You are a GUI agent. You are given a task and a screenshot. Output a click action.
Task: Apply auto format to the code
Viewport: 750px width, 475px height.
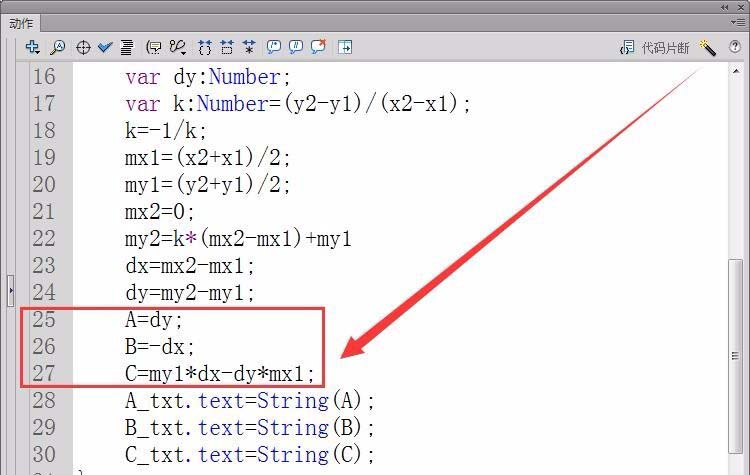click(127, 47)
